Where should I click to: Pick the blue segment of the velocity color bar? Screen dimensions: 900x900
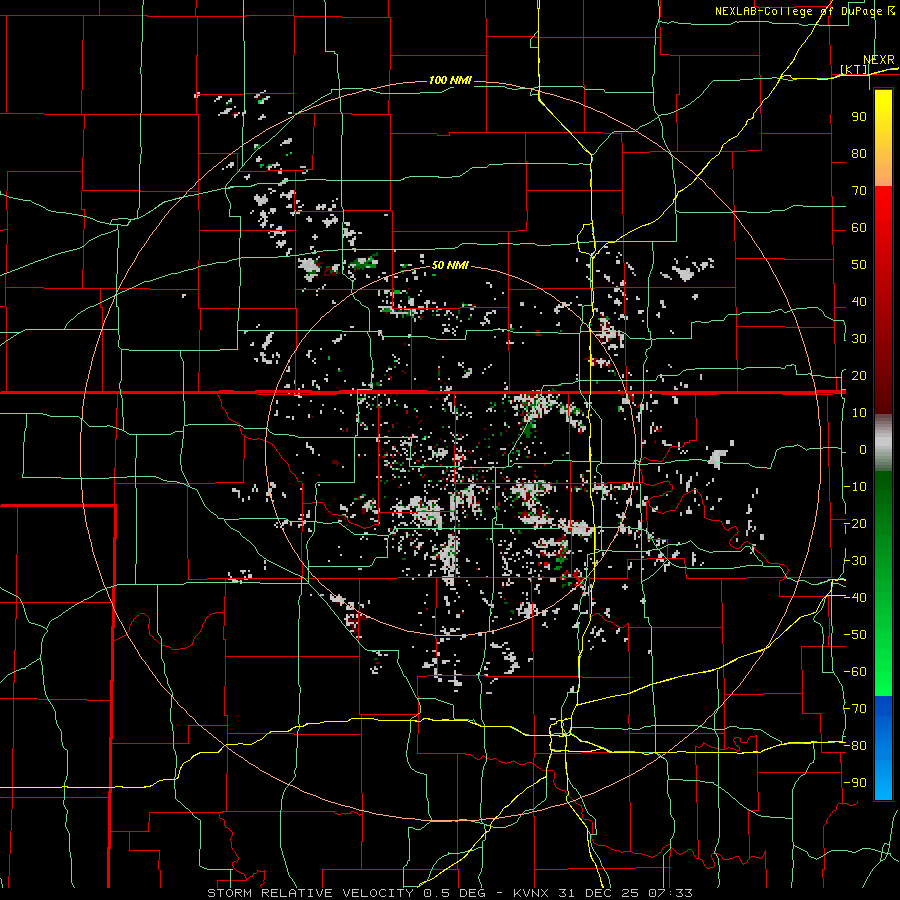click(x=883, y=748)
